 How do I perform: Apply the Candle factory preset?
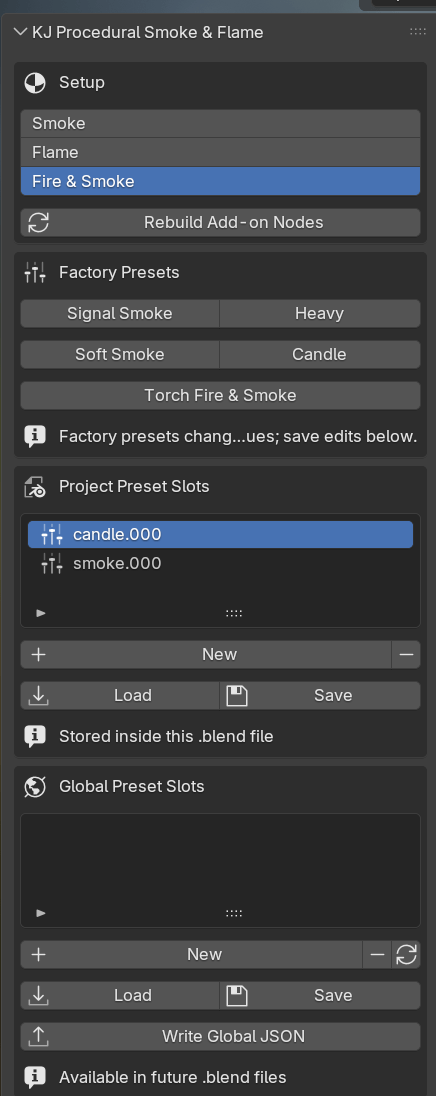point(319,354)
